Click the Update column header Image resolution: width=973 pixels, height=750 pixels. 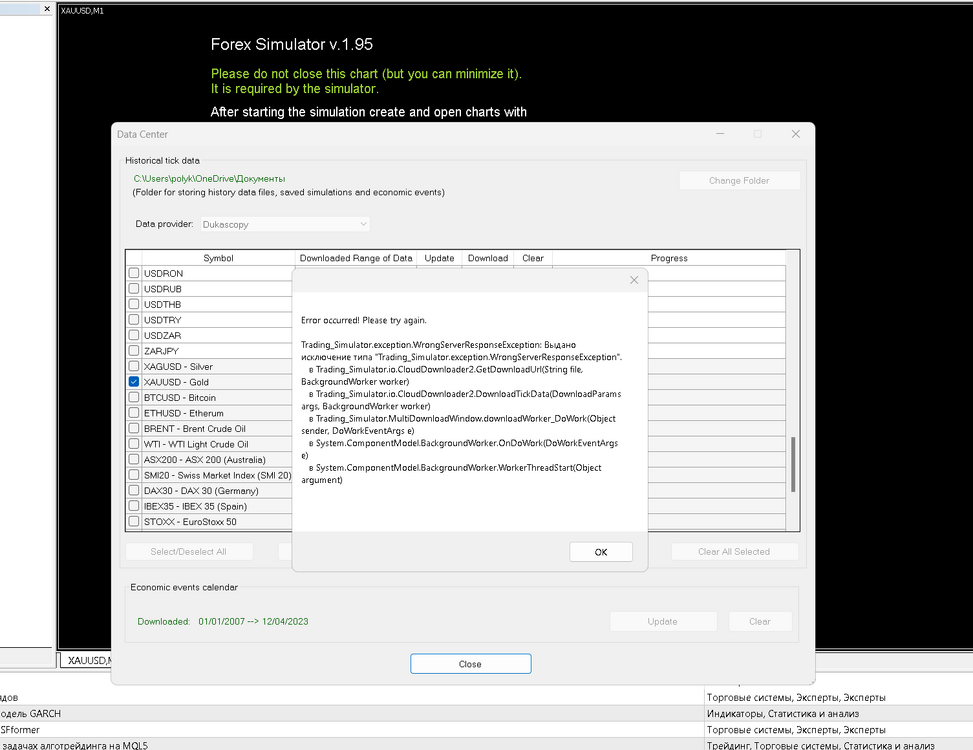pos(439,258)
